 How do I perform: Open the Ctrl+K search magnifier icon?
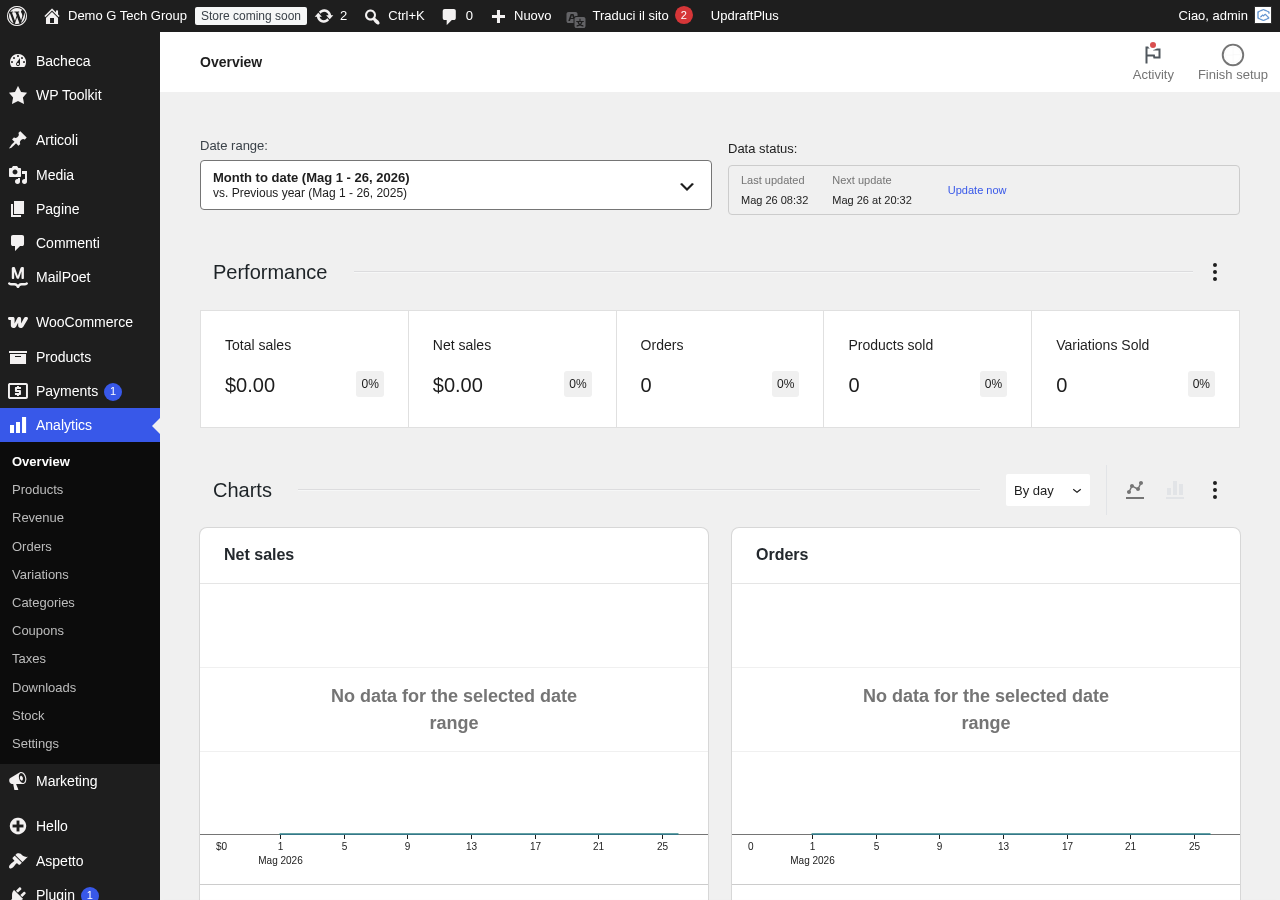click(372, 16)
